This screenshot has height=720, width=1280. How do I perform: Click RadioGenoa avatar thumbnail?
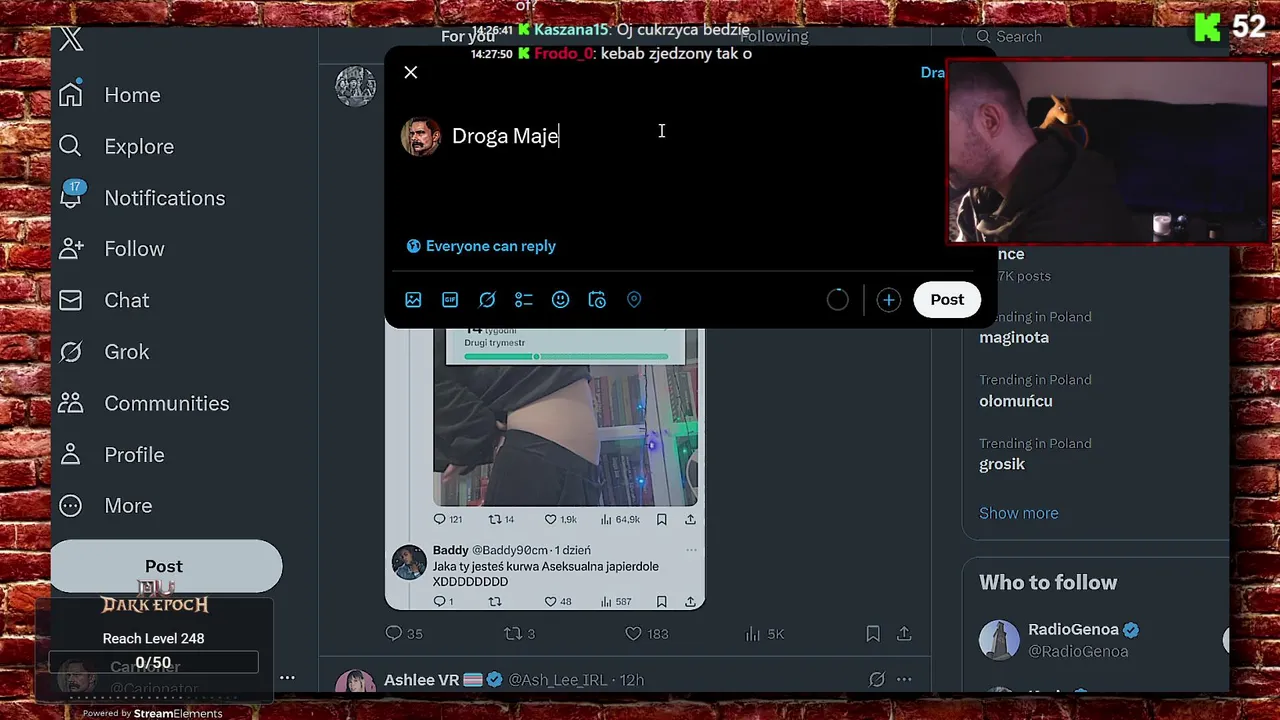(999, 640)
